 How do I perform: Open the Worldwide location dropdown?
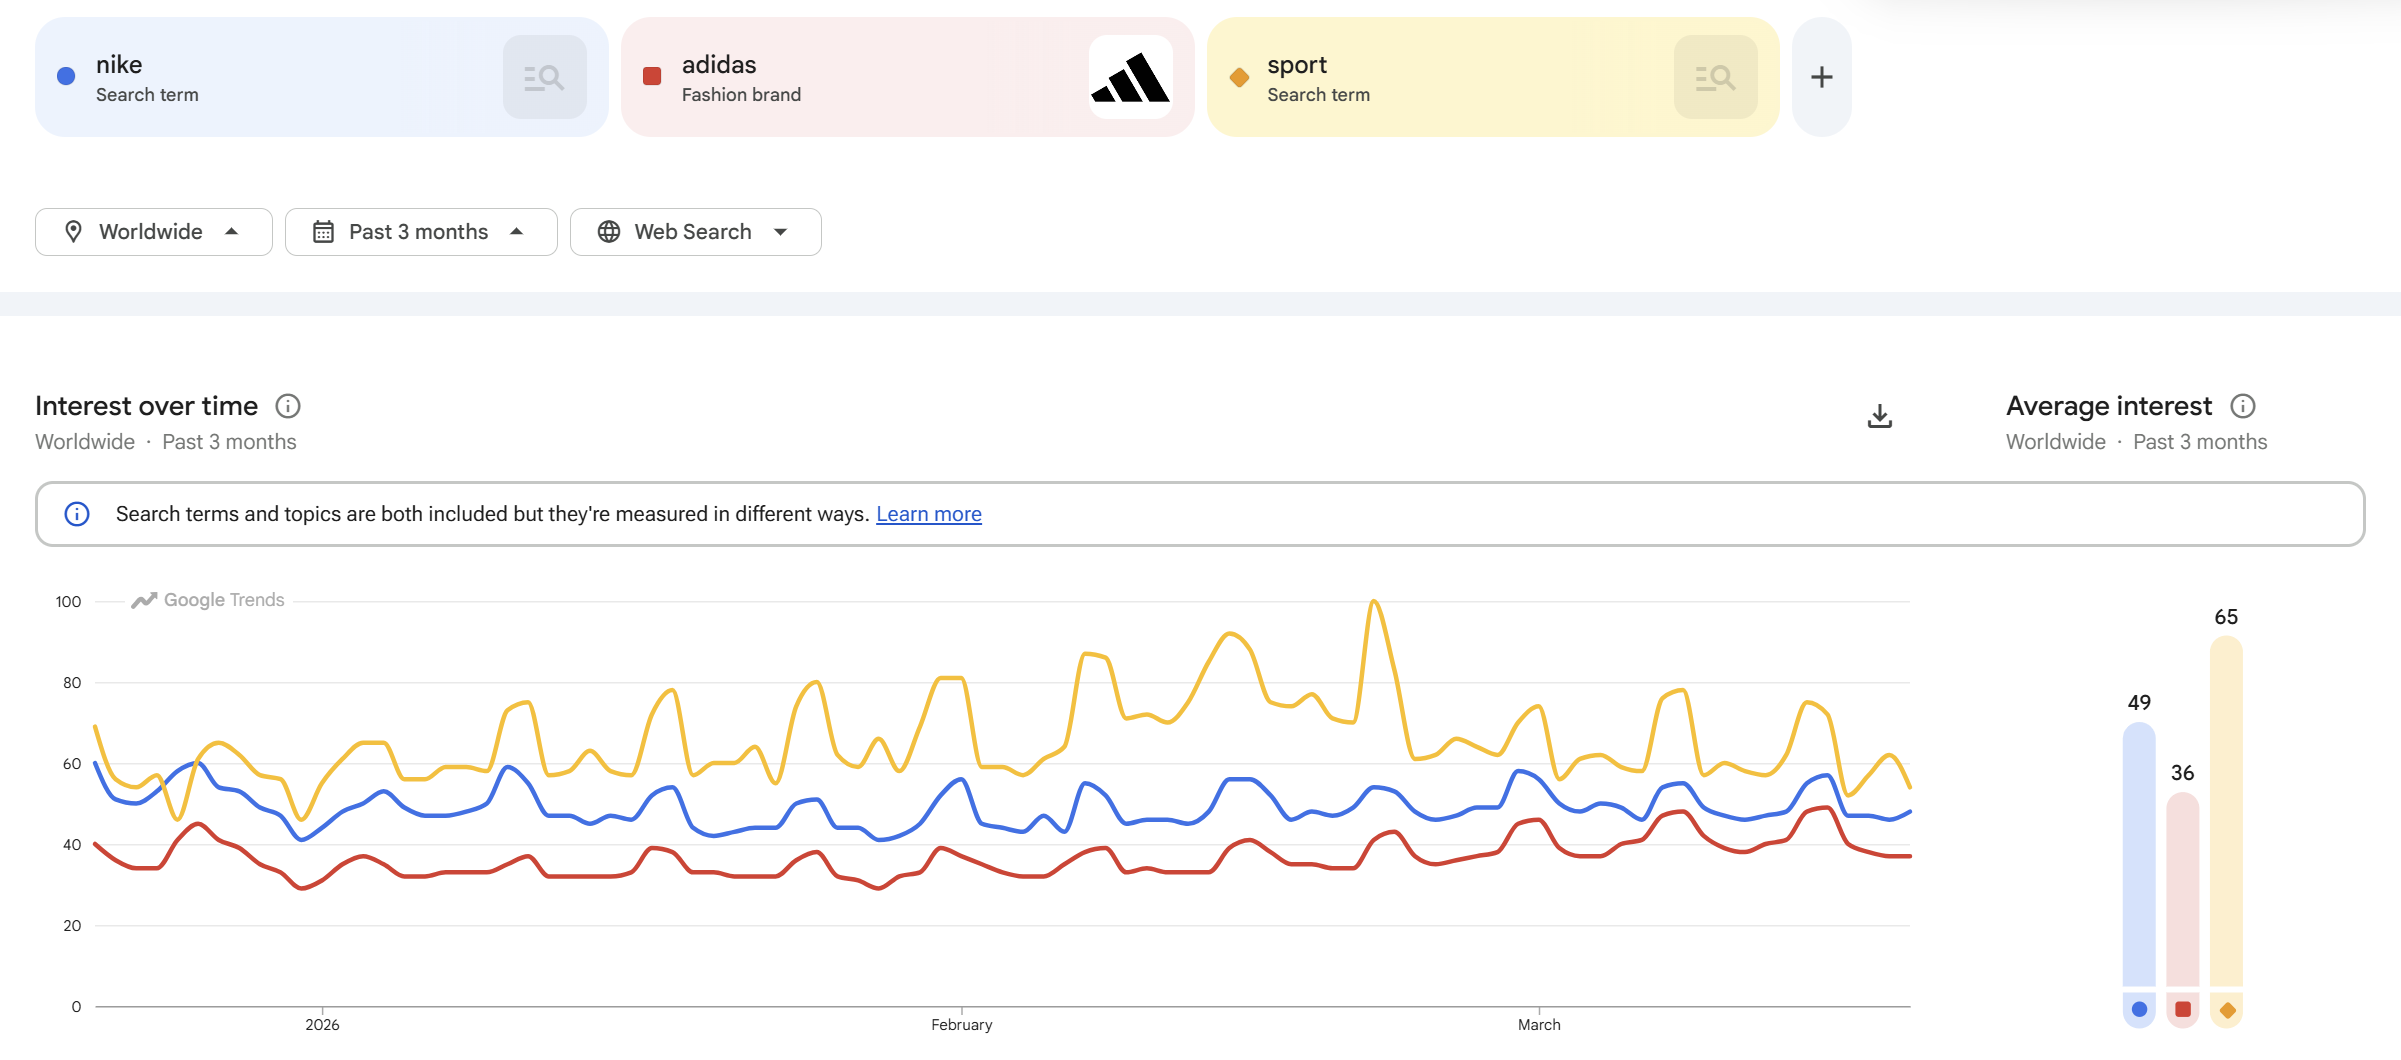coord(153,231)
